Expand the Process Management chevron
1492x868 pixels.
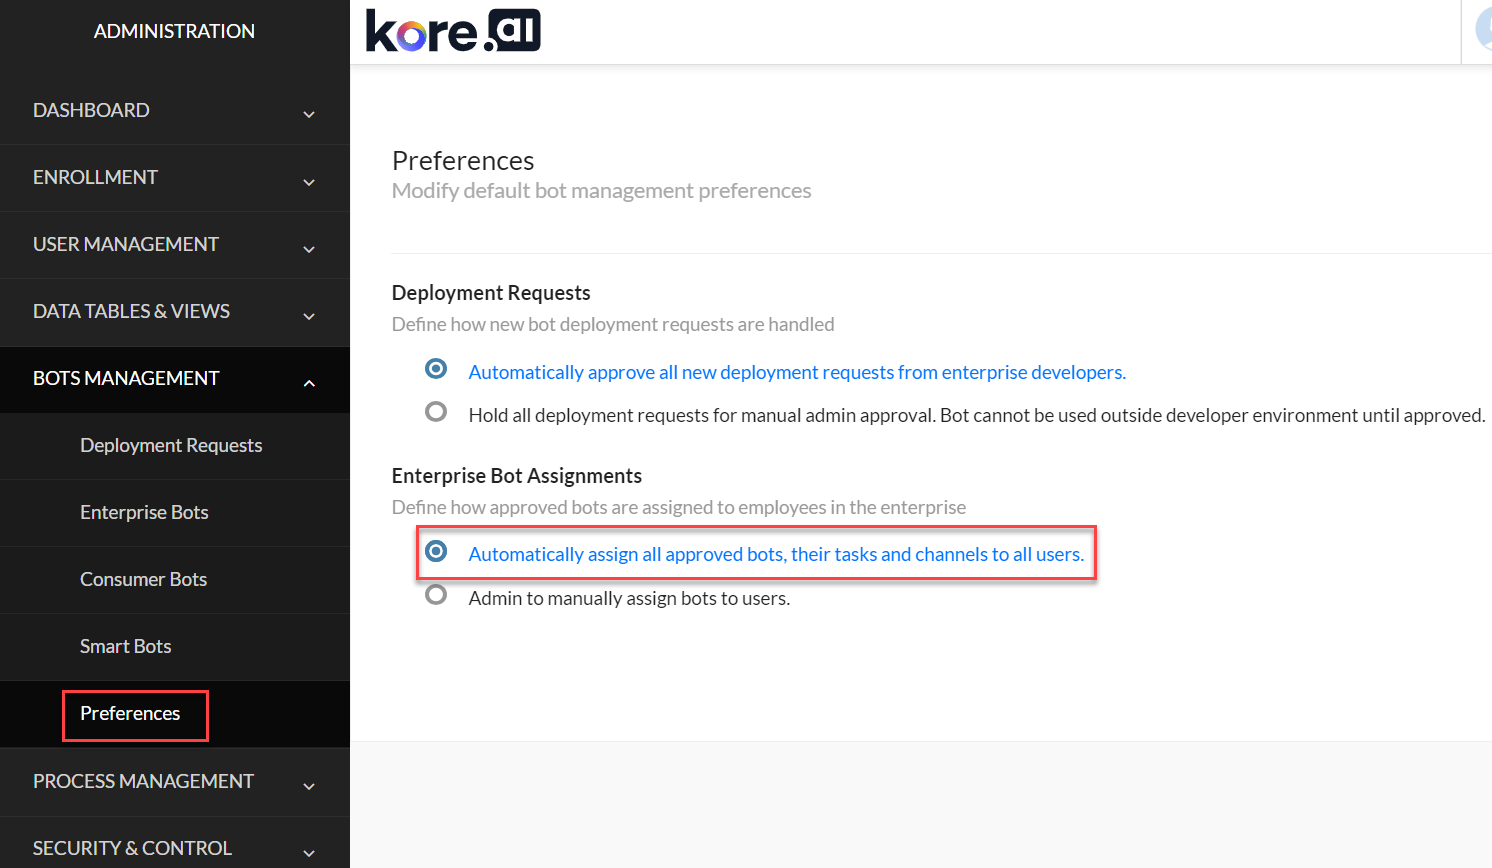coord(309,786)
